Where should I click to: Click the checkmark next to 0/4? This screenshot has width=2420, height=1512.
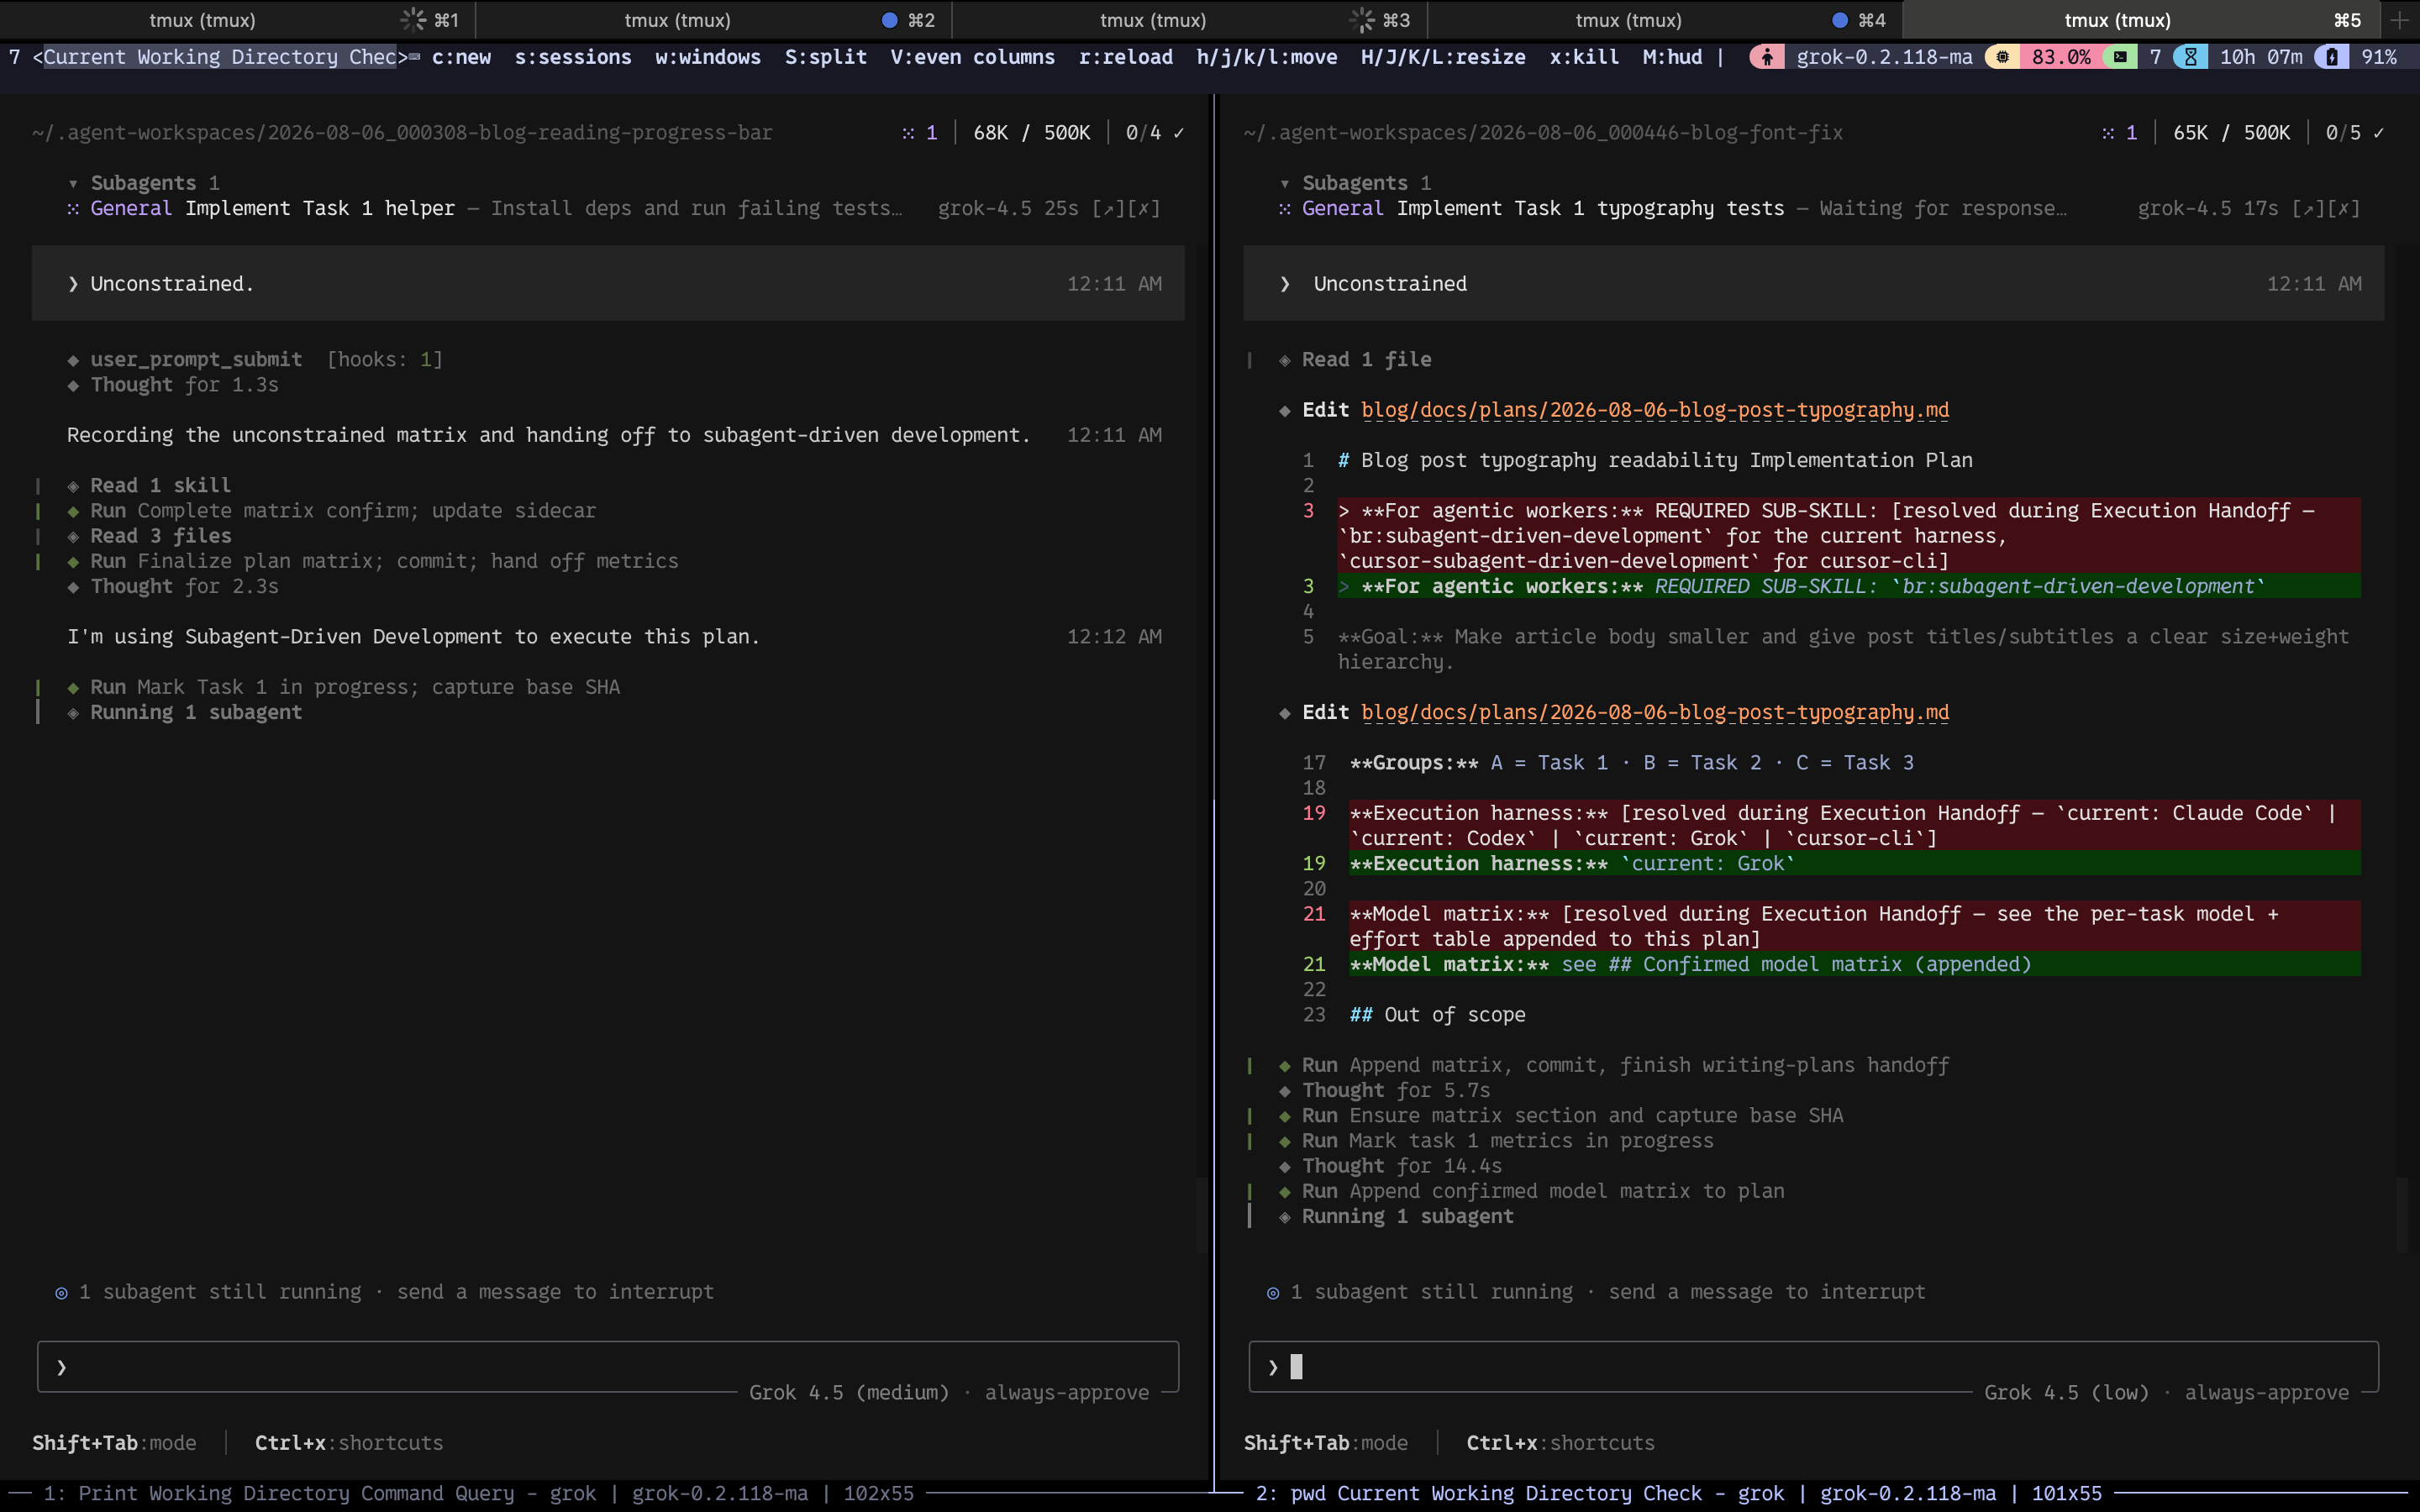(x=1178, y=133)
